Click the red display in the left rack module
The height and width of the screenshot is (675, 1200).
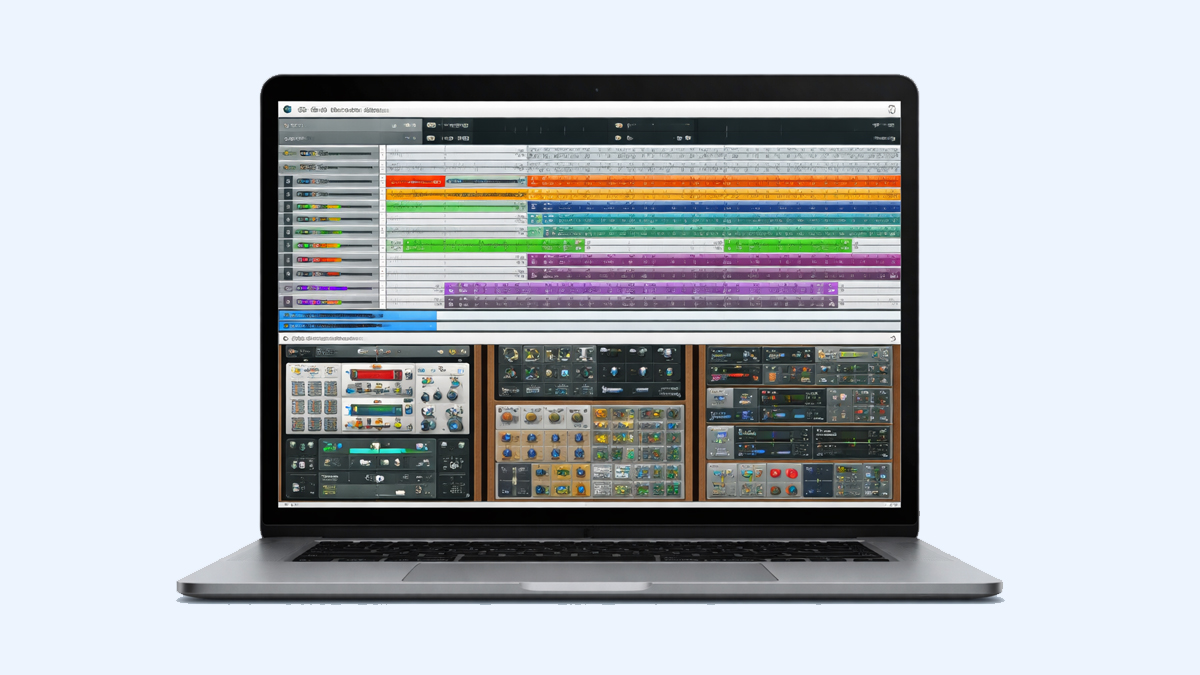[377, 376]
